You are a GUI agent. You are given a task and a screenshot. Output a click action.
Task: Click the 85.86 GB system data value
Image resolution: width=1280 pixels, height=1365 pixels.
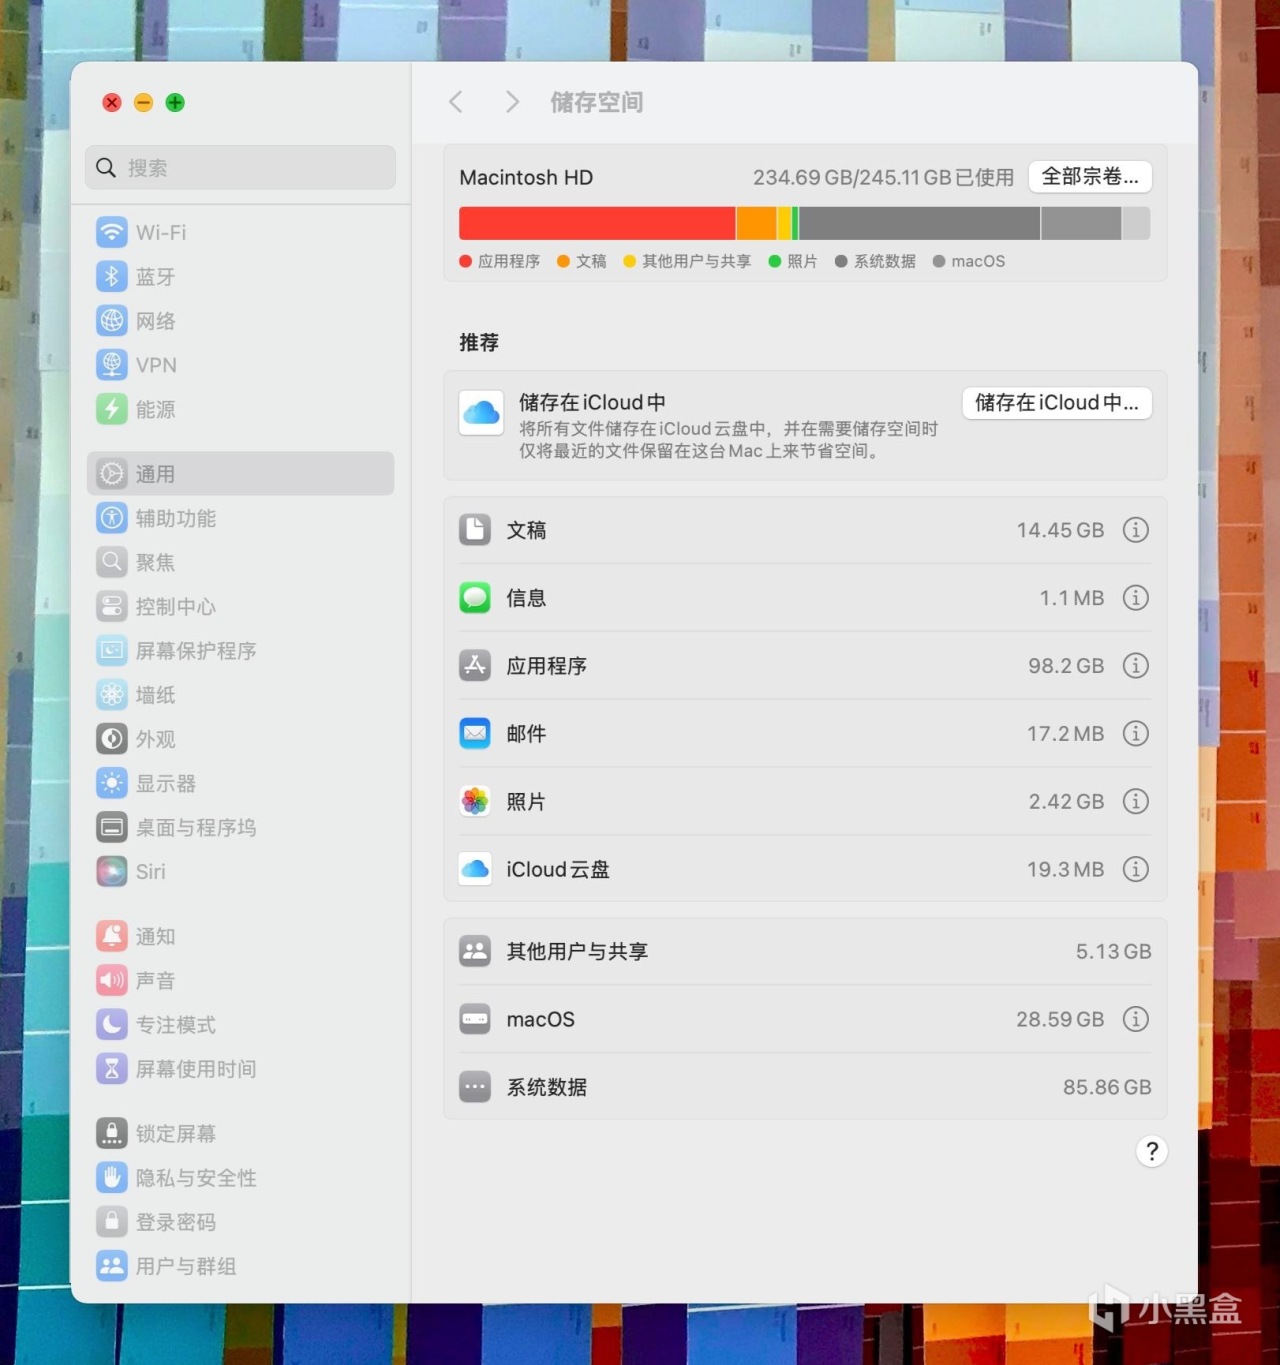click(x=1107, y=1088)
